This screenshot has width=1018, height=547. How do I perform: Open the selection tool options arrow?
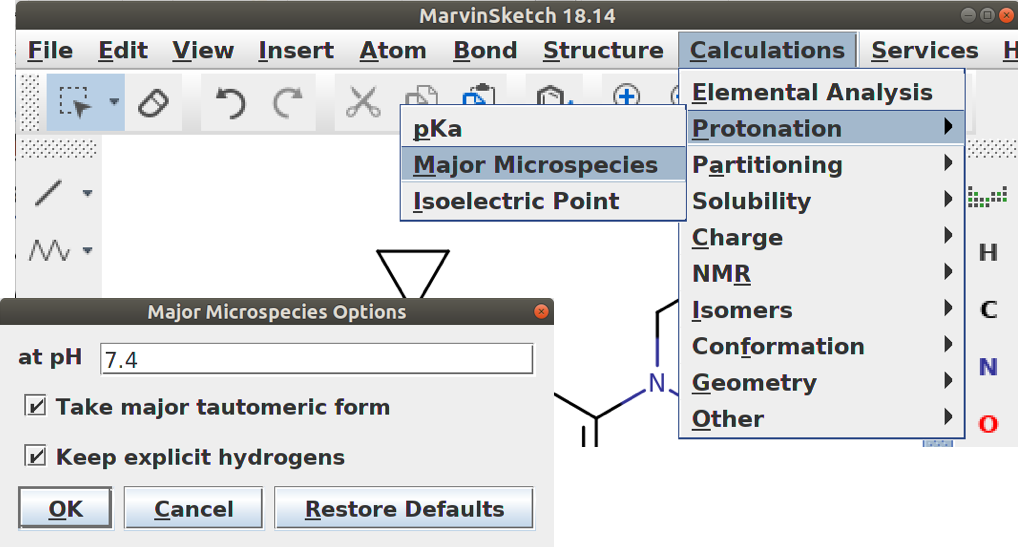(x=114, y=102)
